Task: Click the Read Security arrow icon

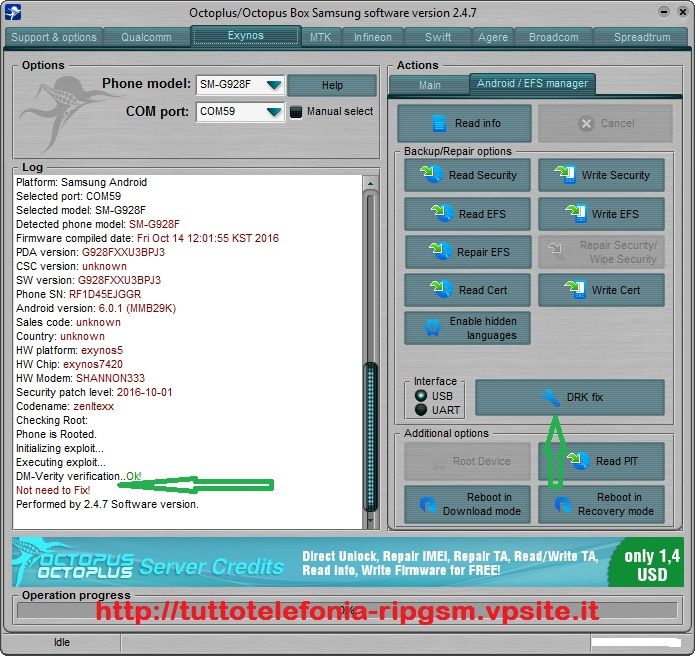Action: point(431,174)
